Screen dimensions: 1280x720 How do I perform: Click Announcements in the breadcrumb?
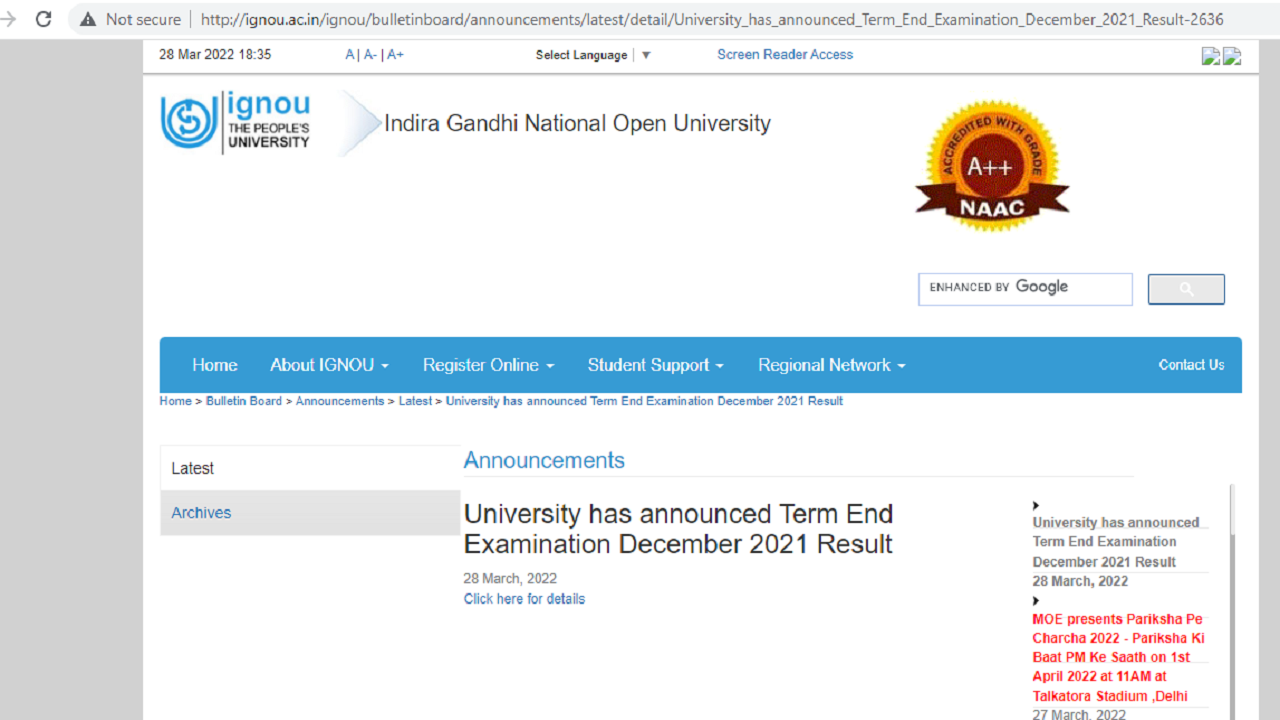[340, 401]
